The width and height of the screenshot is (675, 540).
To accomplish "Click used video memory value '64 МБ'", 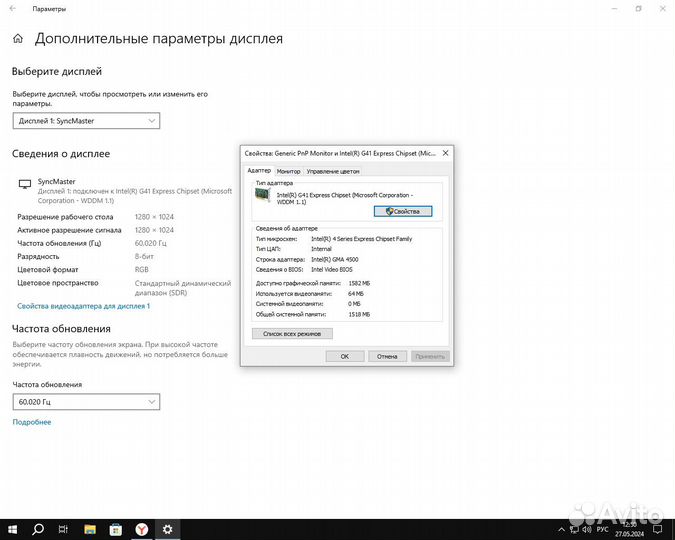I will [x=356, y=294].
